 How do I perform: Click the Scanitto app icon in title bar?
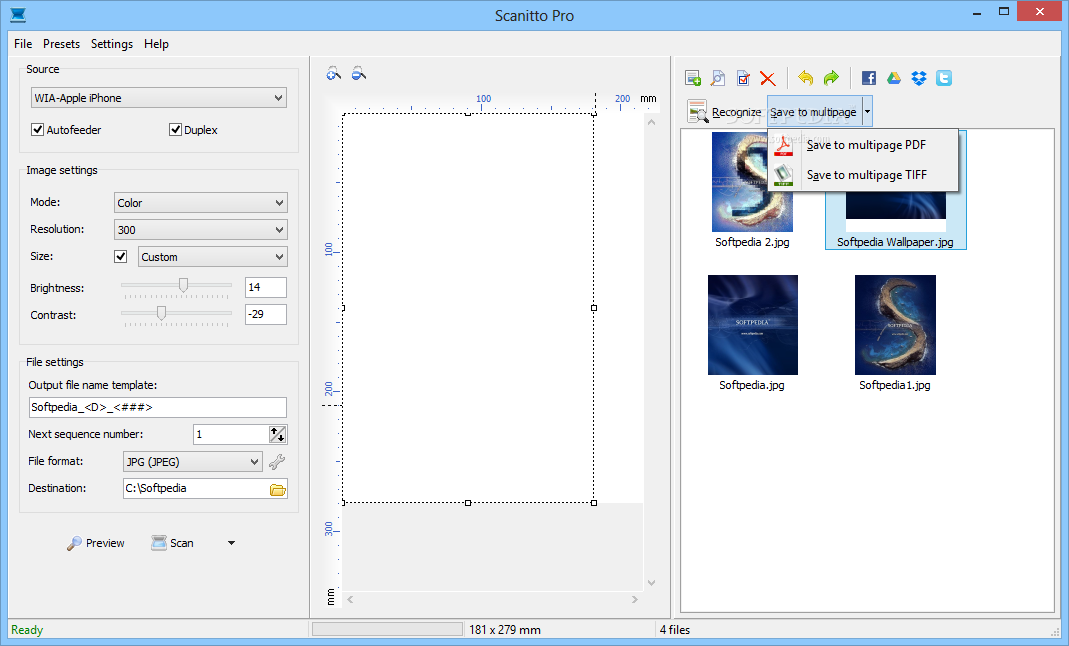point(18,14)
